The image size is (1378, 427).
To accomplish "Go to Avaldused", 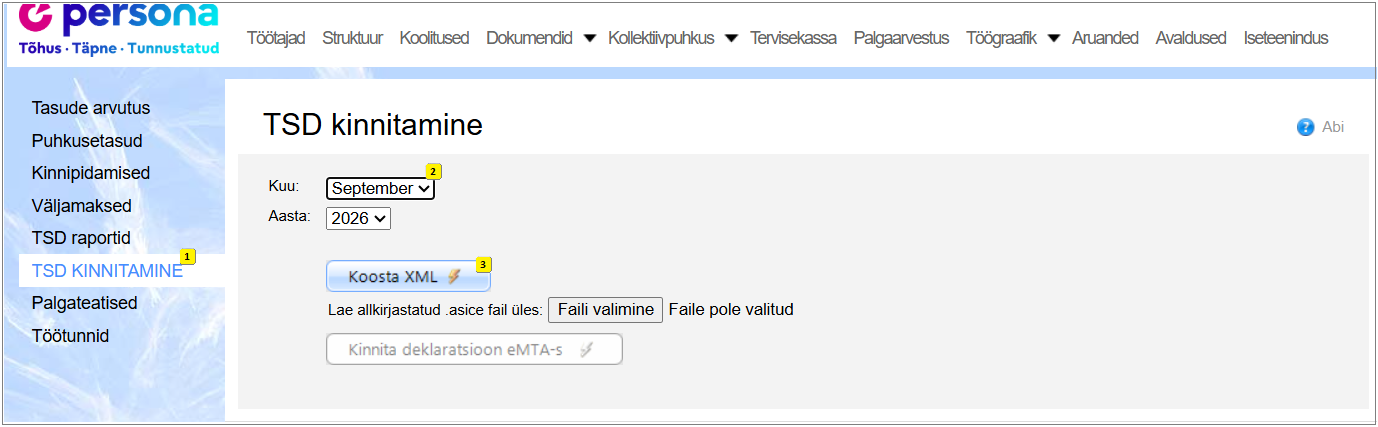I will pyautogui.click(x=1190, y=38).
